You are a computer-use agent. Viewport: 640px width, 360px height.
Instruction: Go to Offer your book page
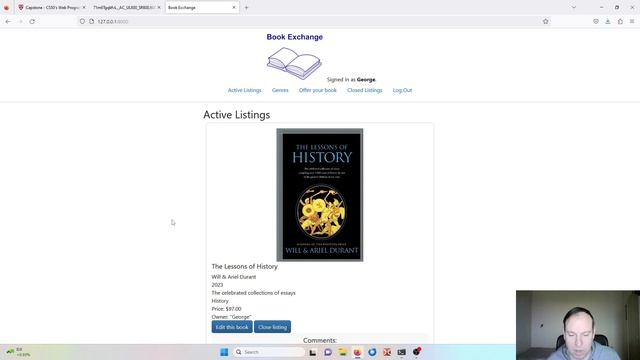[318, 90]
